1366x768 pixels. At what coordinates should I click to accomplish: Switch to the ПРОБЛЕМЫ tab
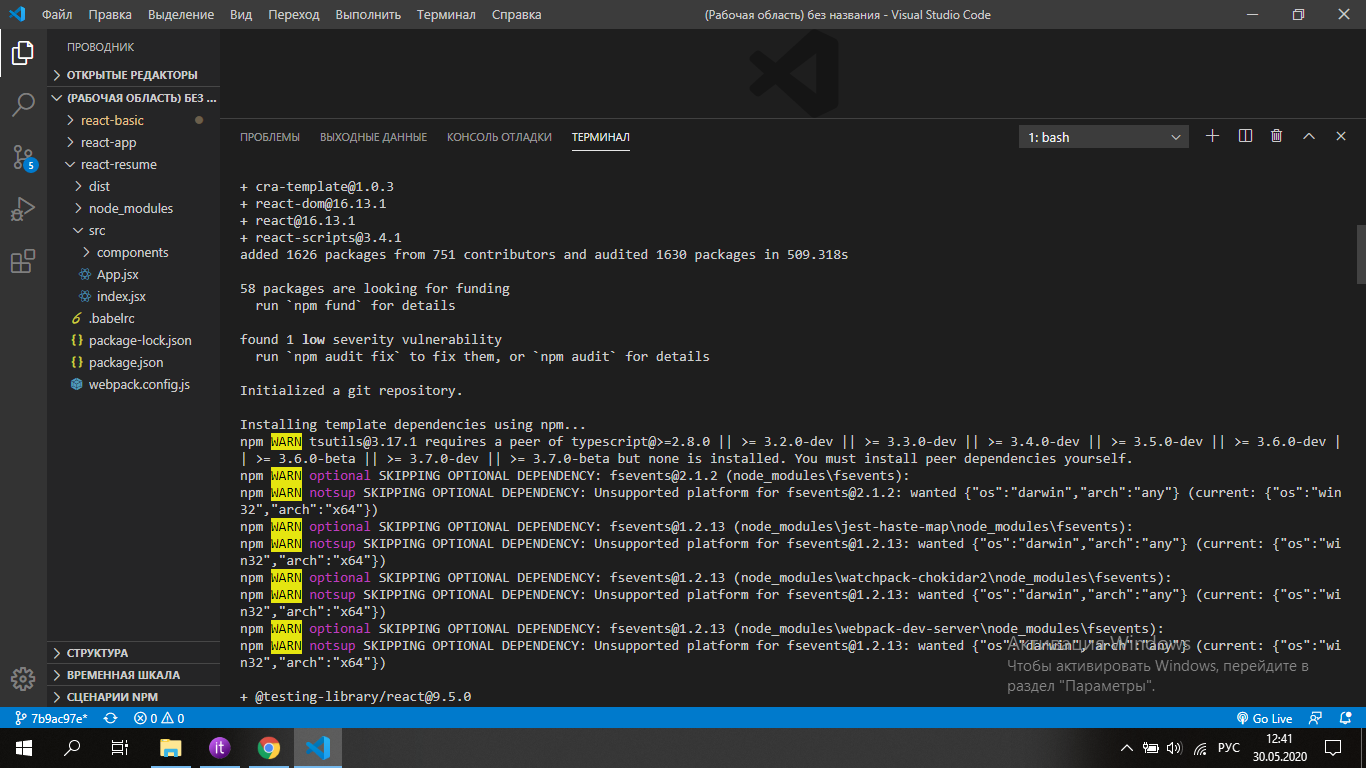pos(270,137)
